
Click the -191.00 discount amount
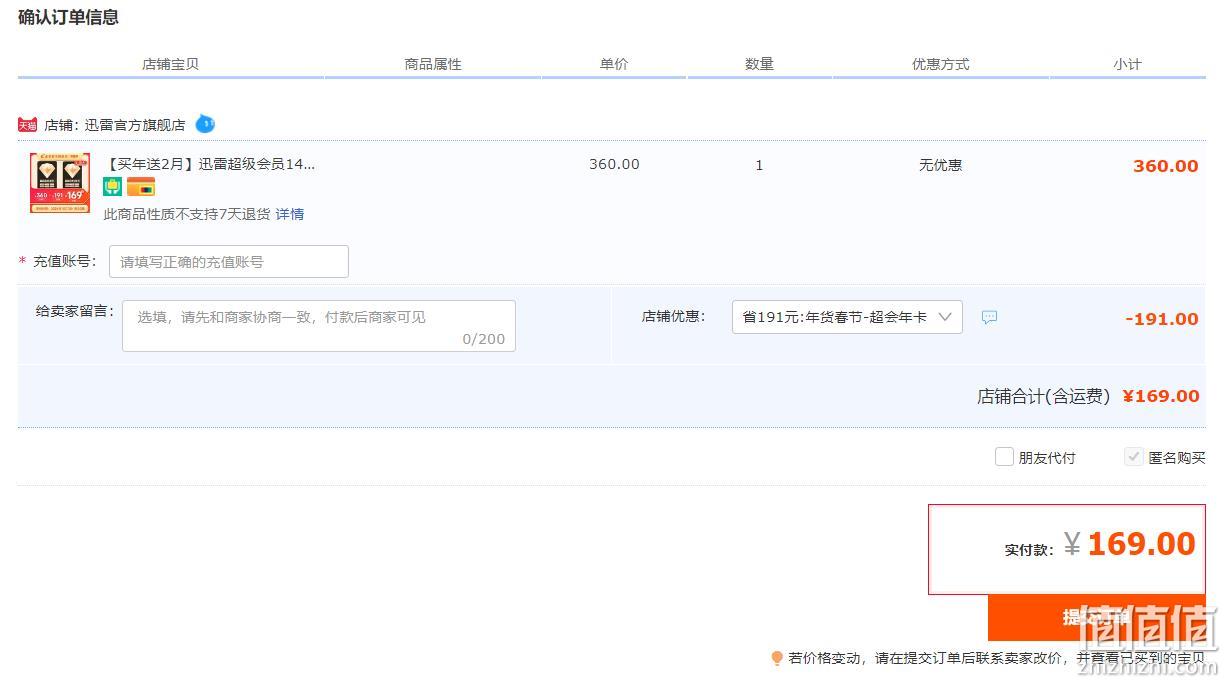point(1161,319)
